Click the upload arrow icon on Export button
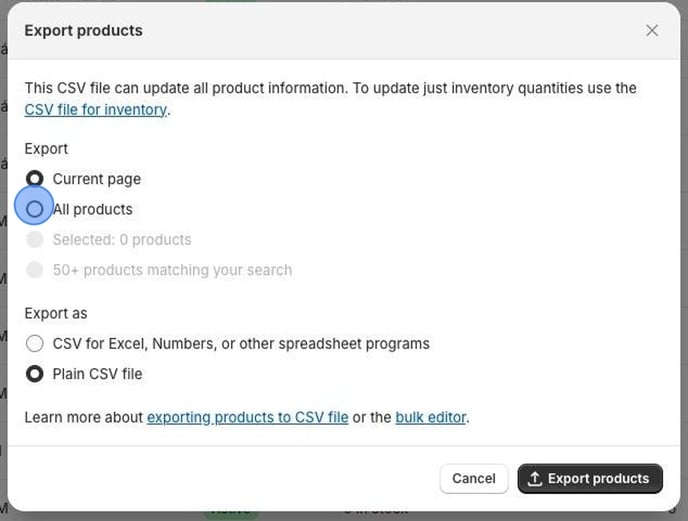Screen dimensions: 688x521 click(x=534, y=479)
